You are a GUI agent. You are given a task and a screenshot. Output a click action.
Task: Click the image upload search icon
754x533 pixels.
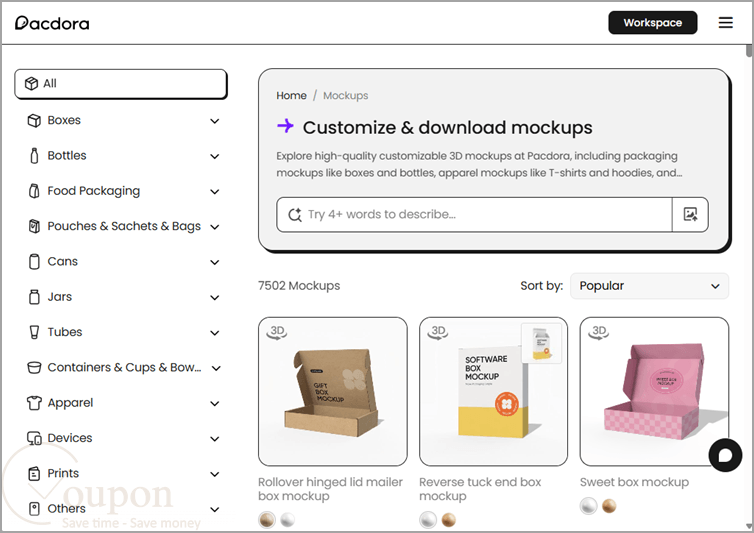(691, 215)
